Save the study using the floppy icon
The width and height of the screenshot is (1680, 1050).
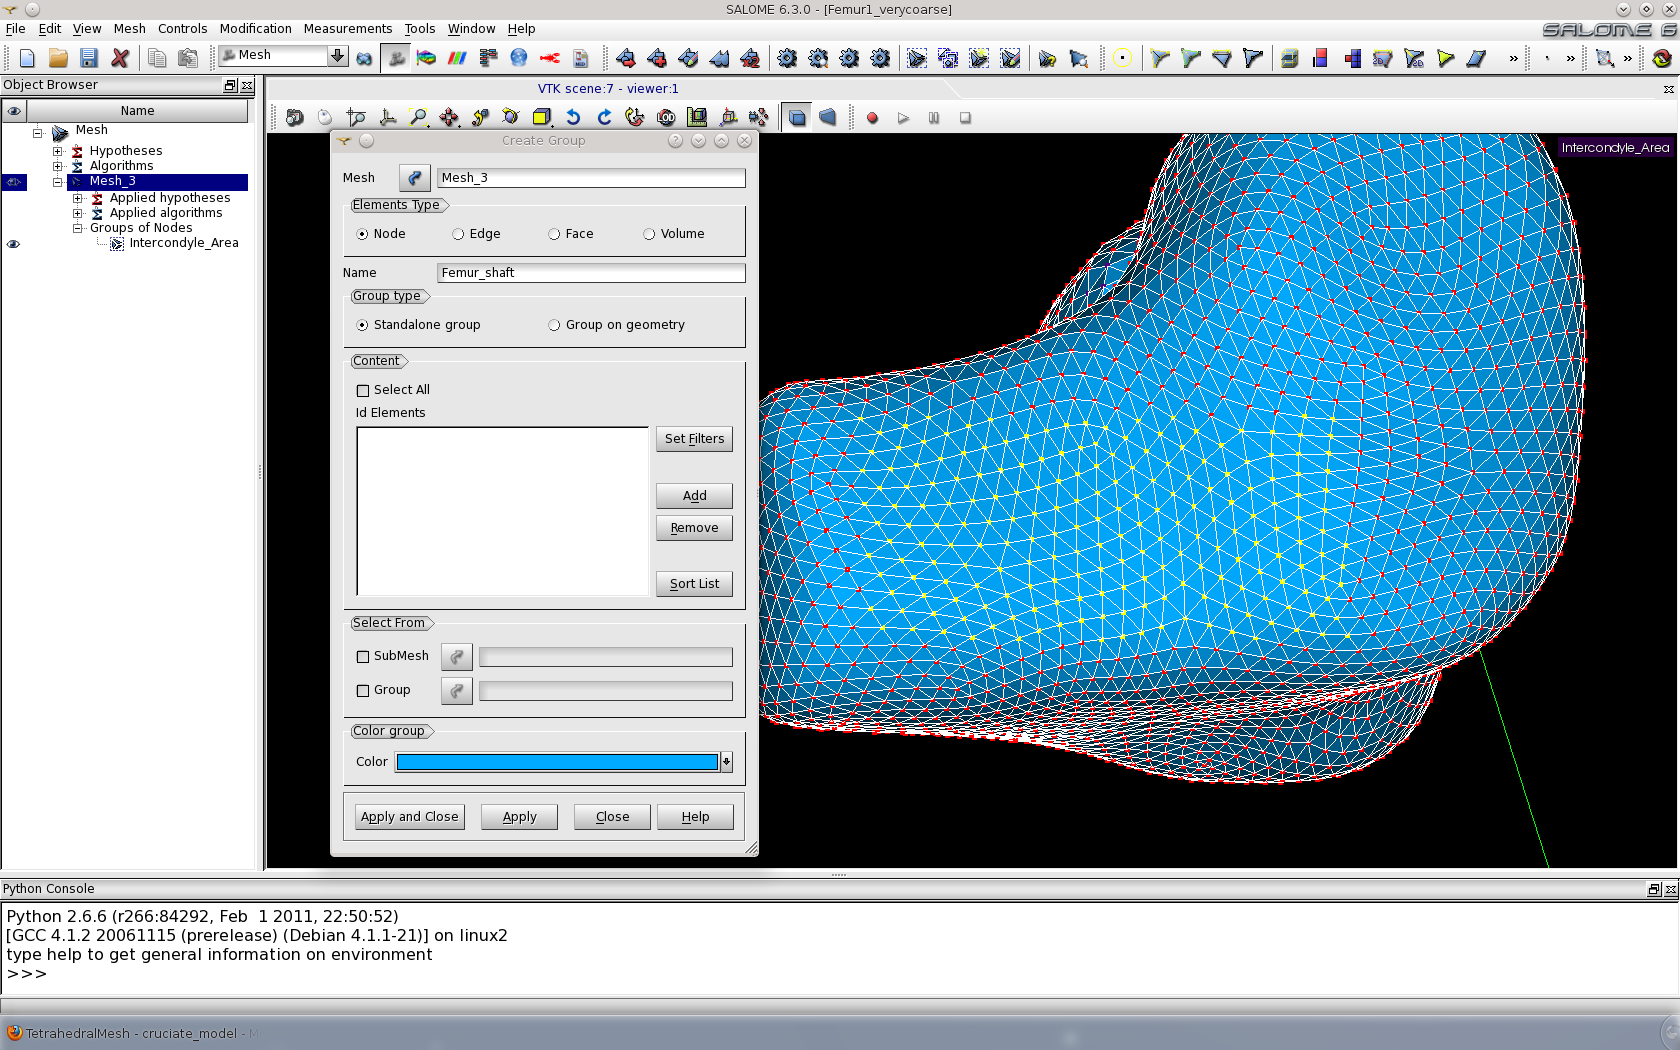[x=89, y=58]
